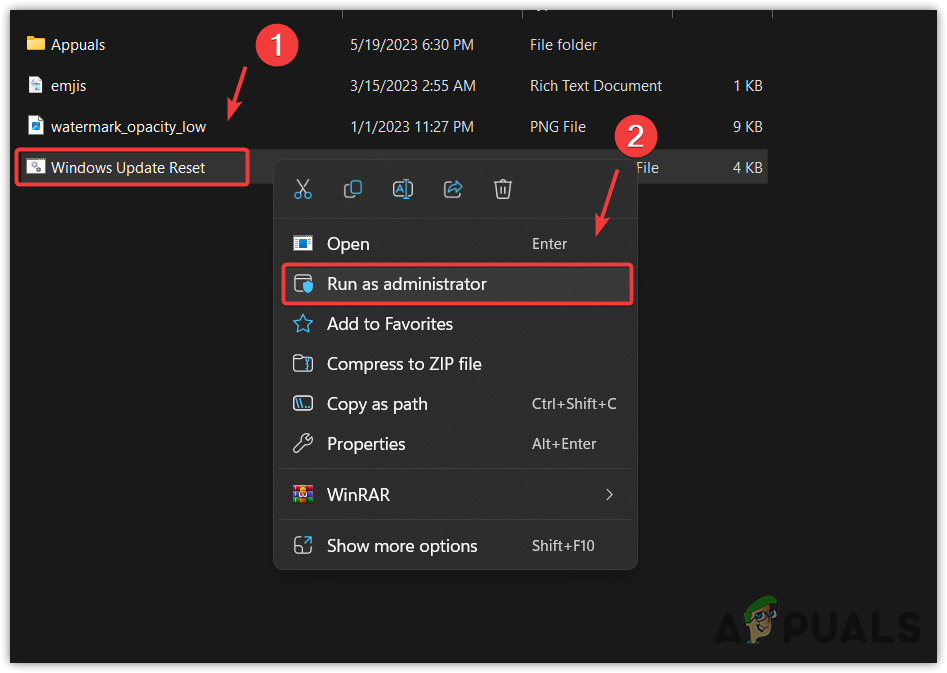Image resolution: width=947 pixels, height=673 pixels.
Task: Click the Share icon in context menu
Action: (453, 189)
